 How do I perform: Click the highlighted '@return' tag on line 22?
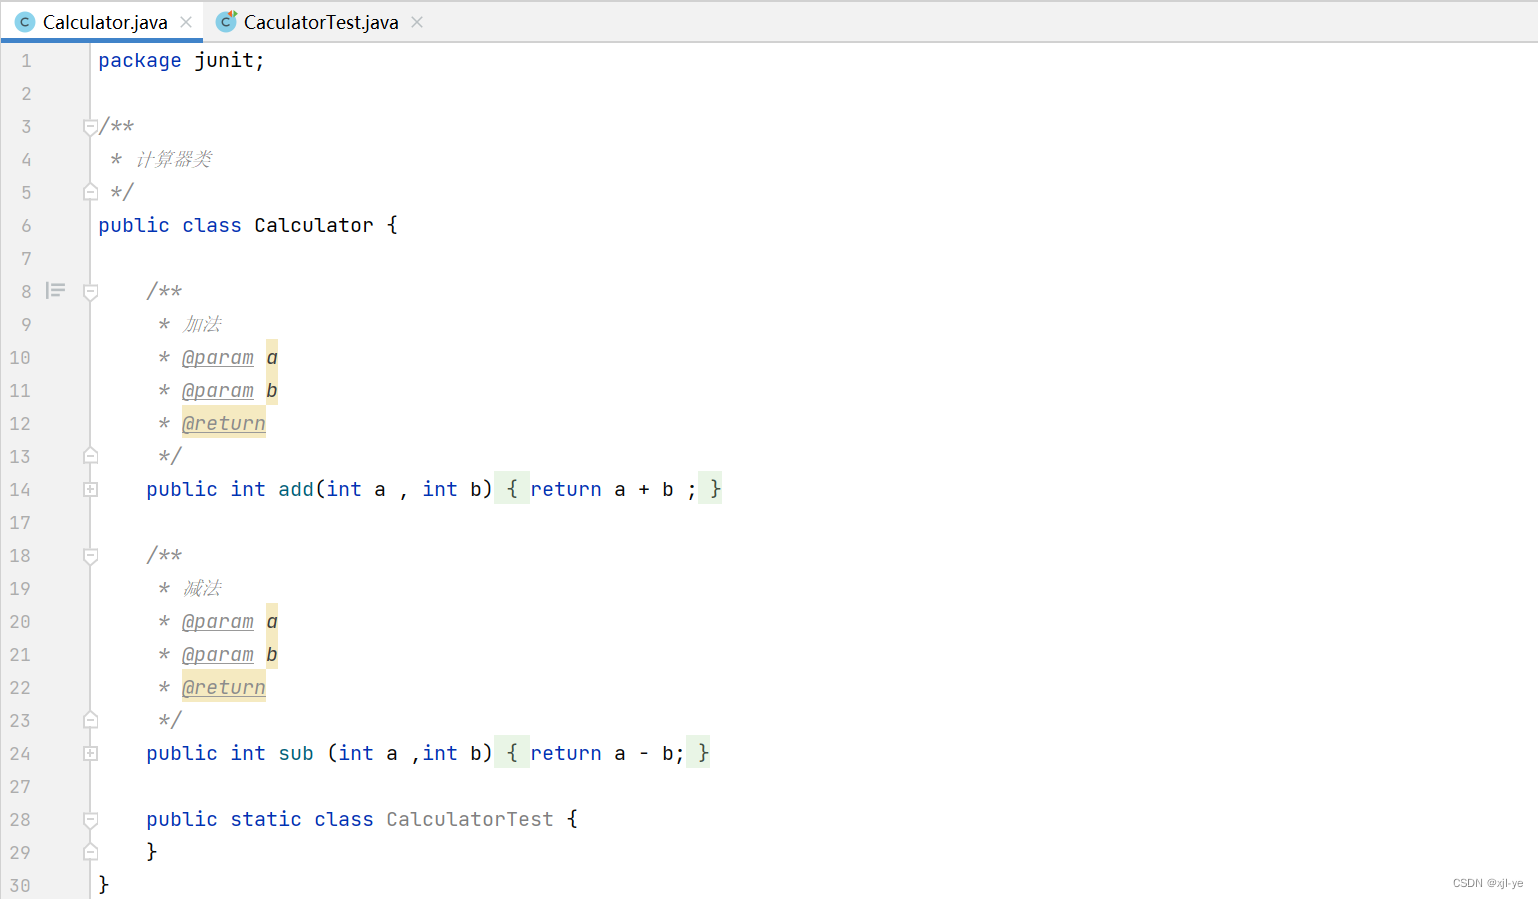pyautogui.click(x=224, y=687)
